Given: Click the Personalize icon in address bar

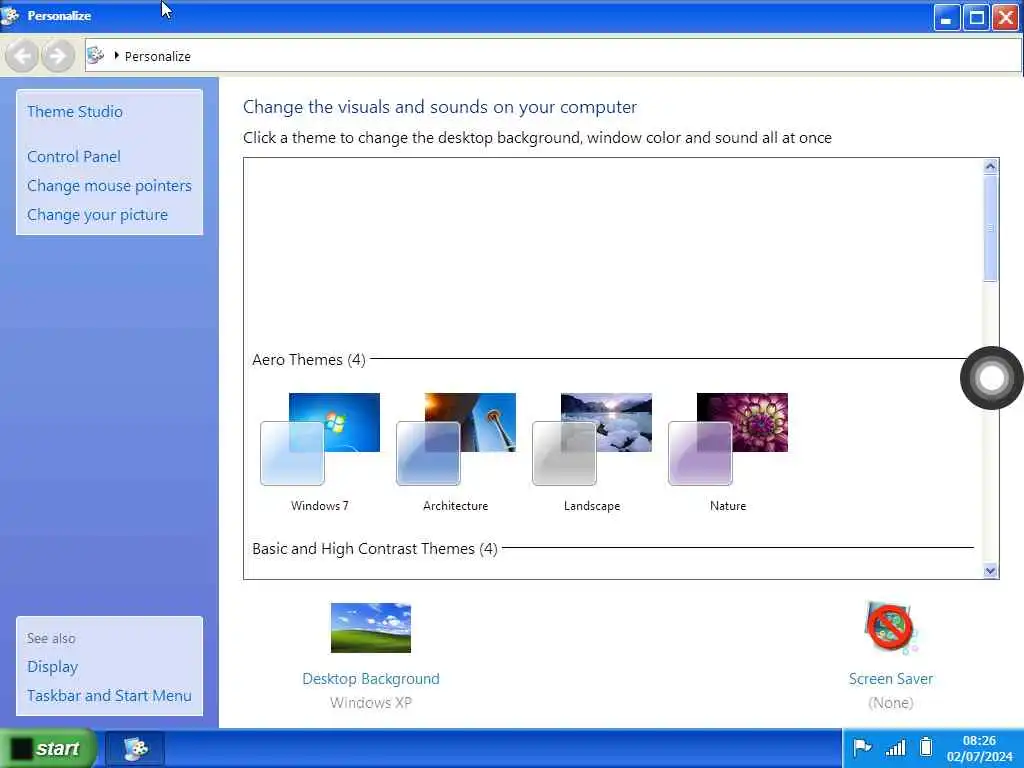Looking at the screenshot, I should pos(95,56).
